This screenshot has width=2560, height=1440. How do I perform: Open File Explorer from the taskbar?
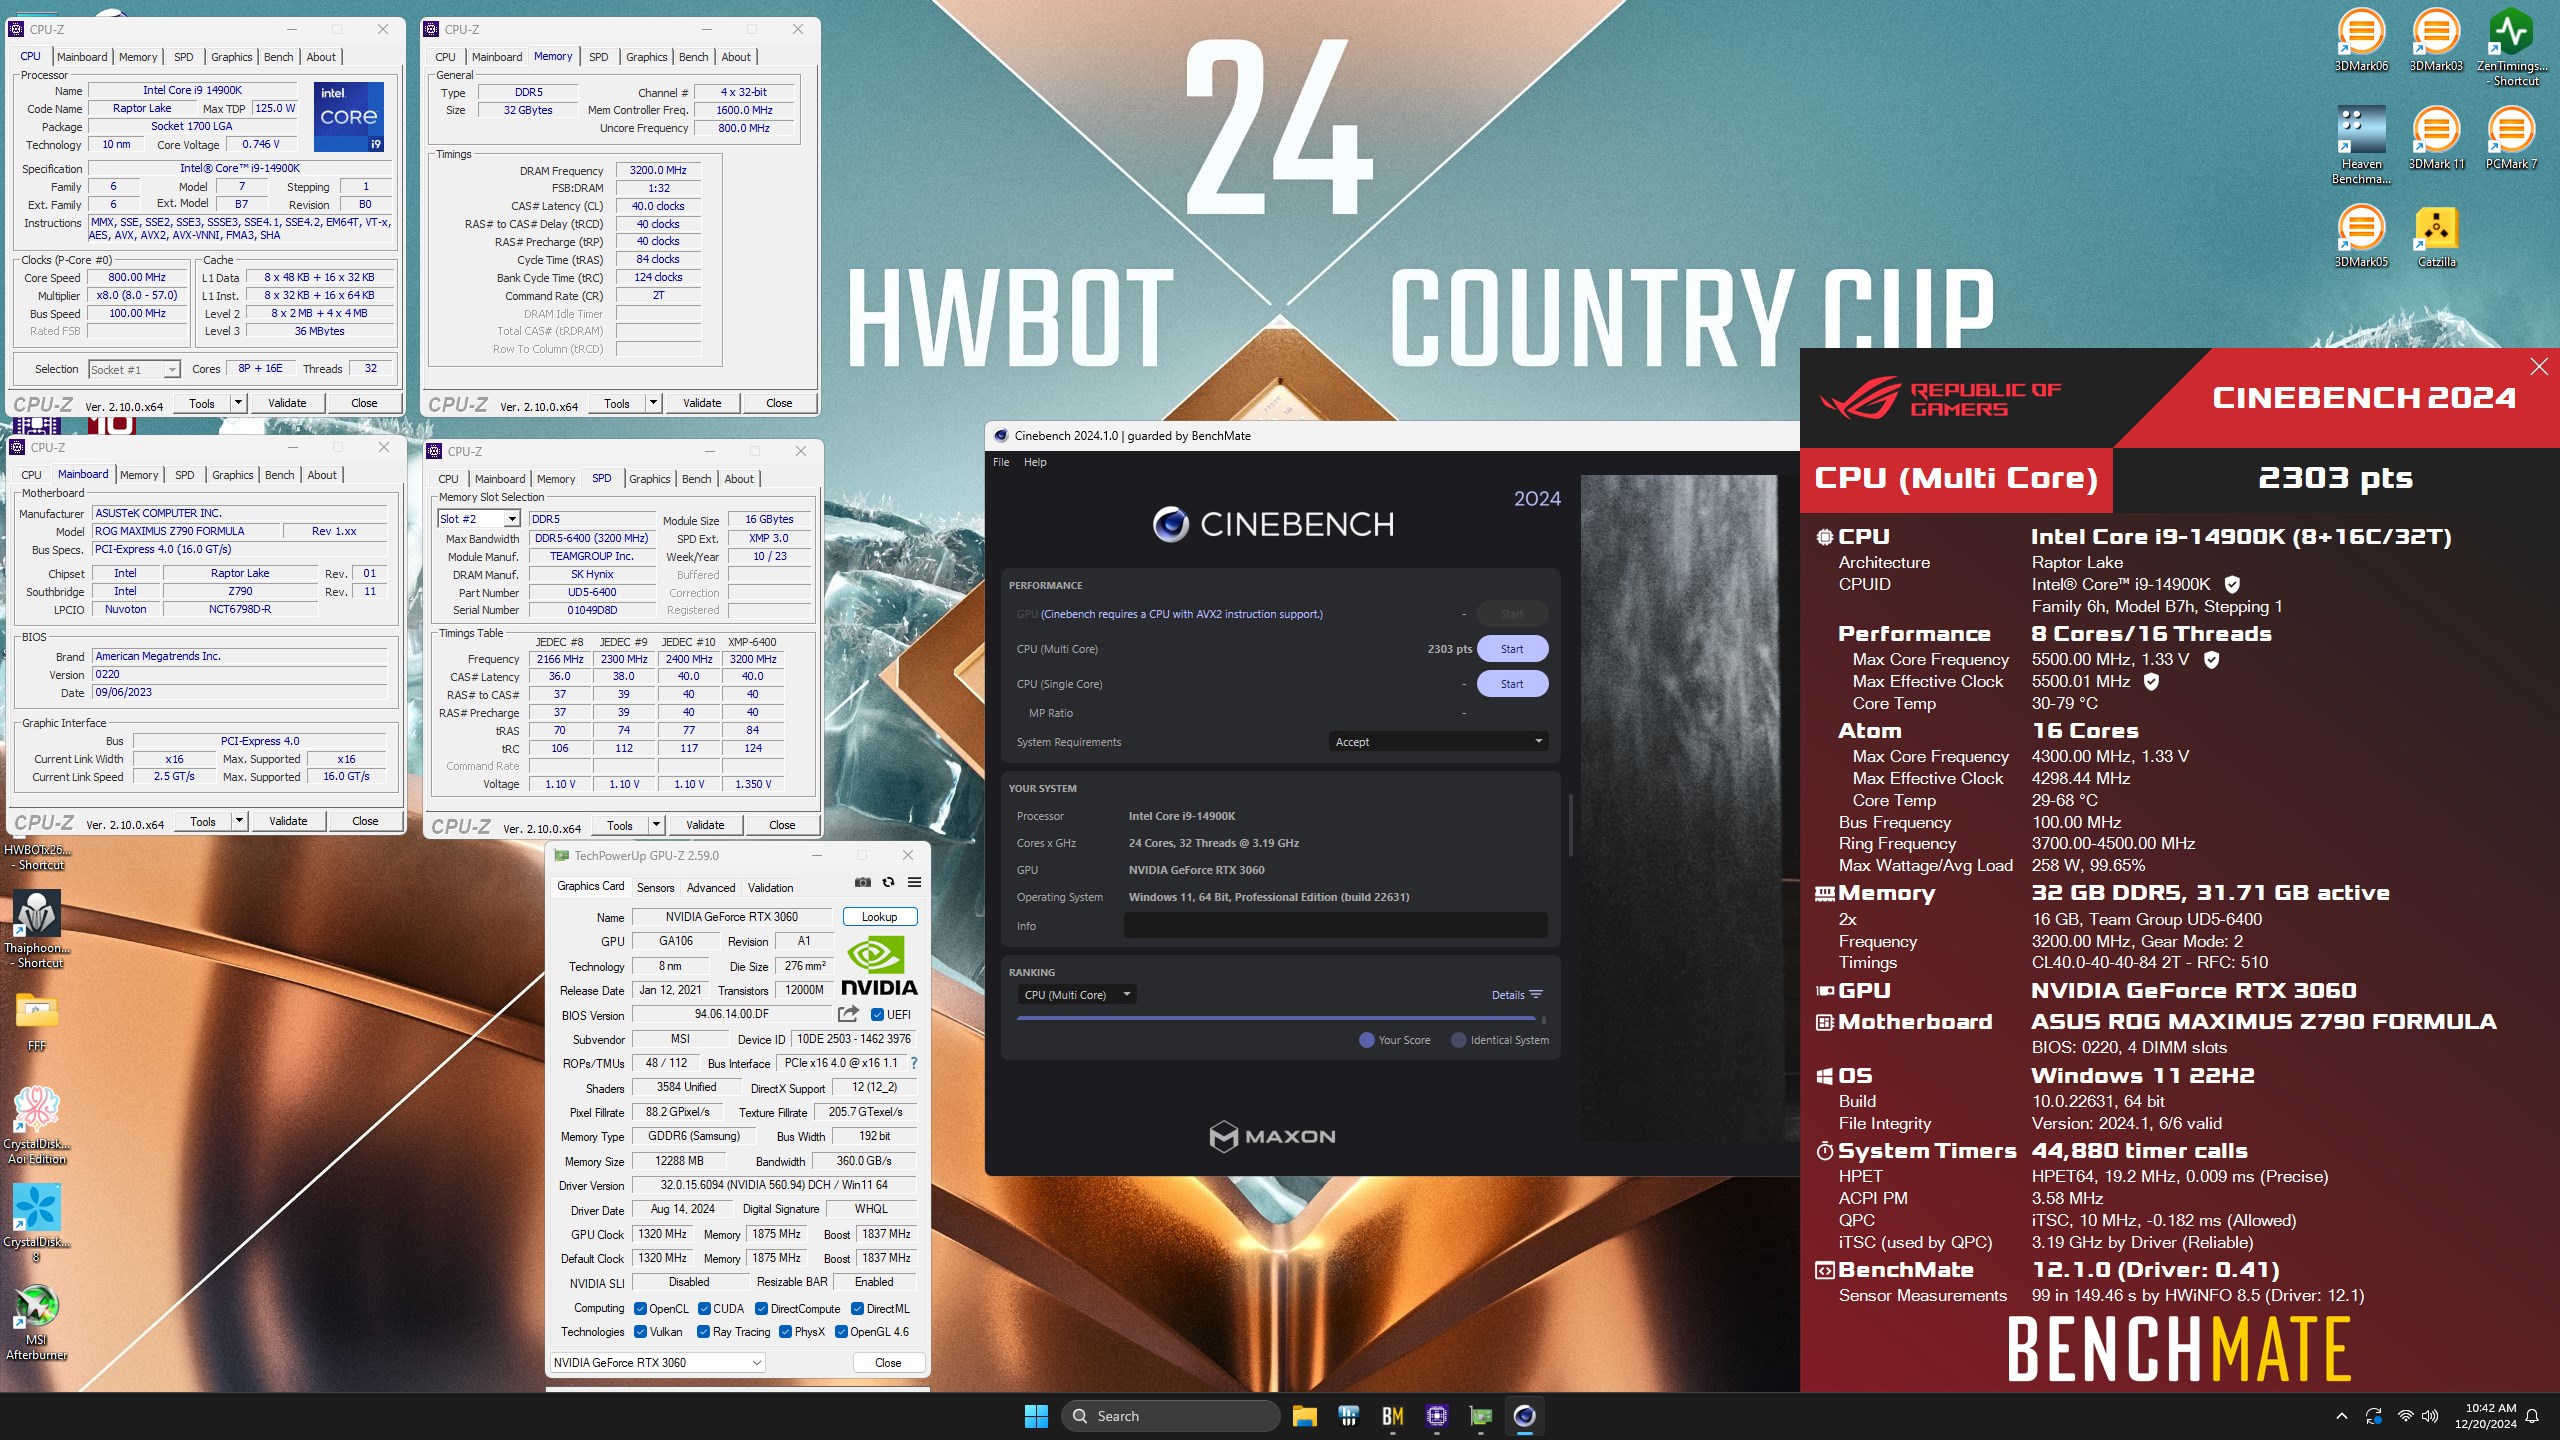[1304, 1416]
